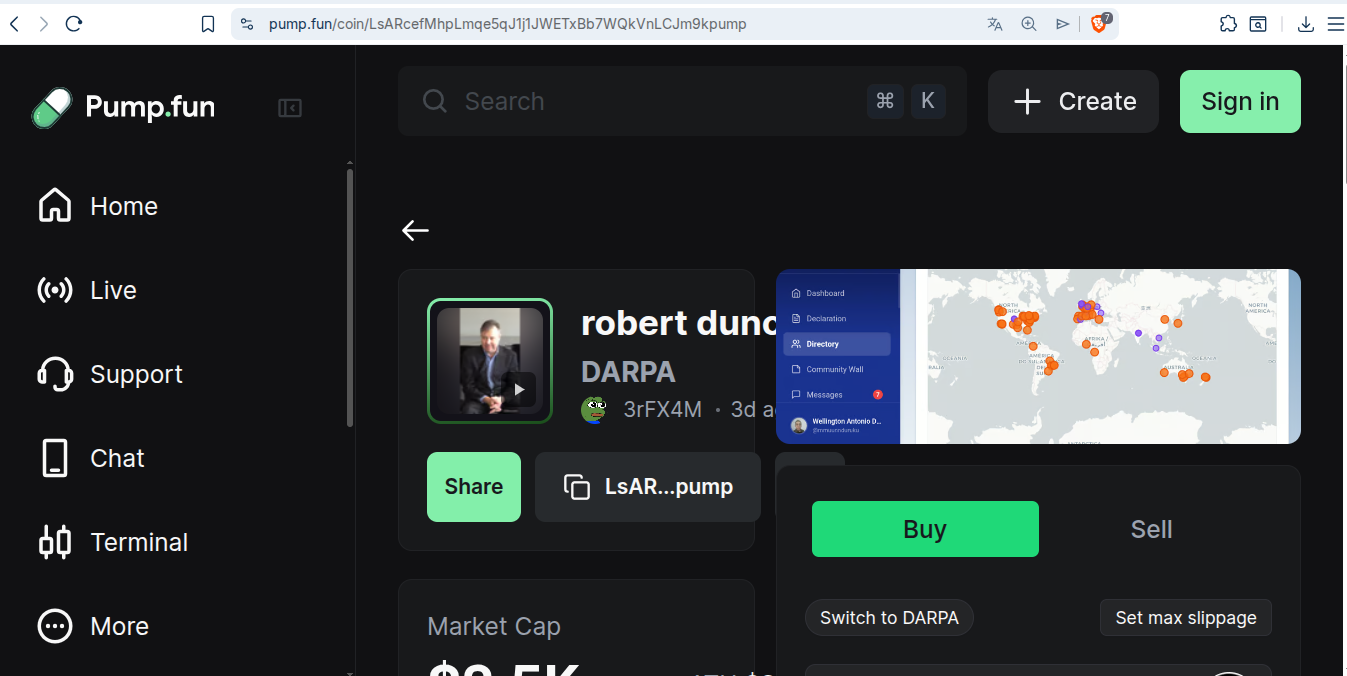Go back with browser back arrow
This screenshot has height=676, width=1347.
[14, 24]
